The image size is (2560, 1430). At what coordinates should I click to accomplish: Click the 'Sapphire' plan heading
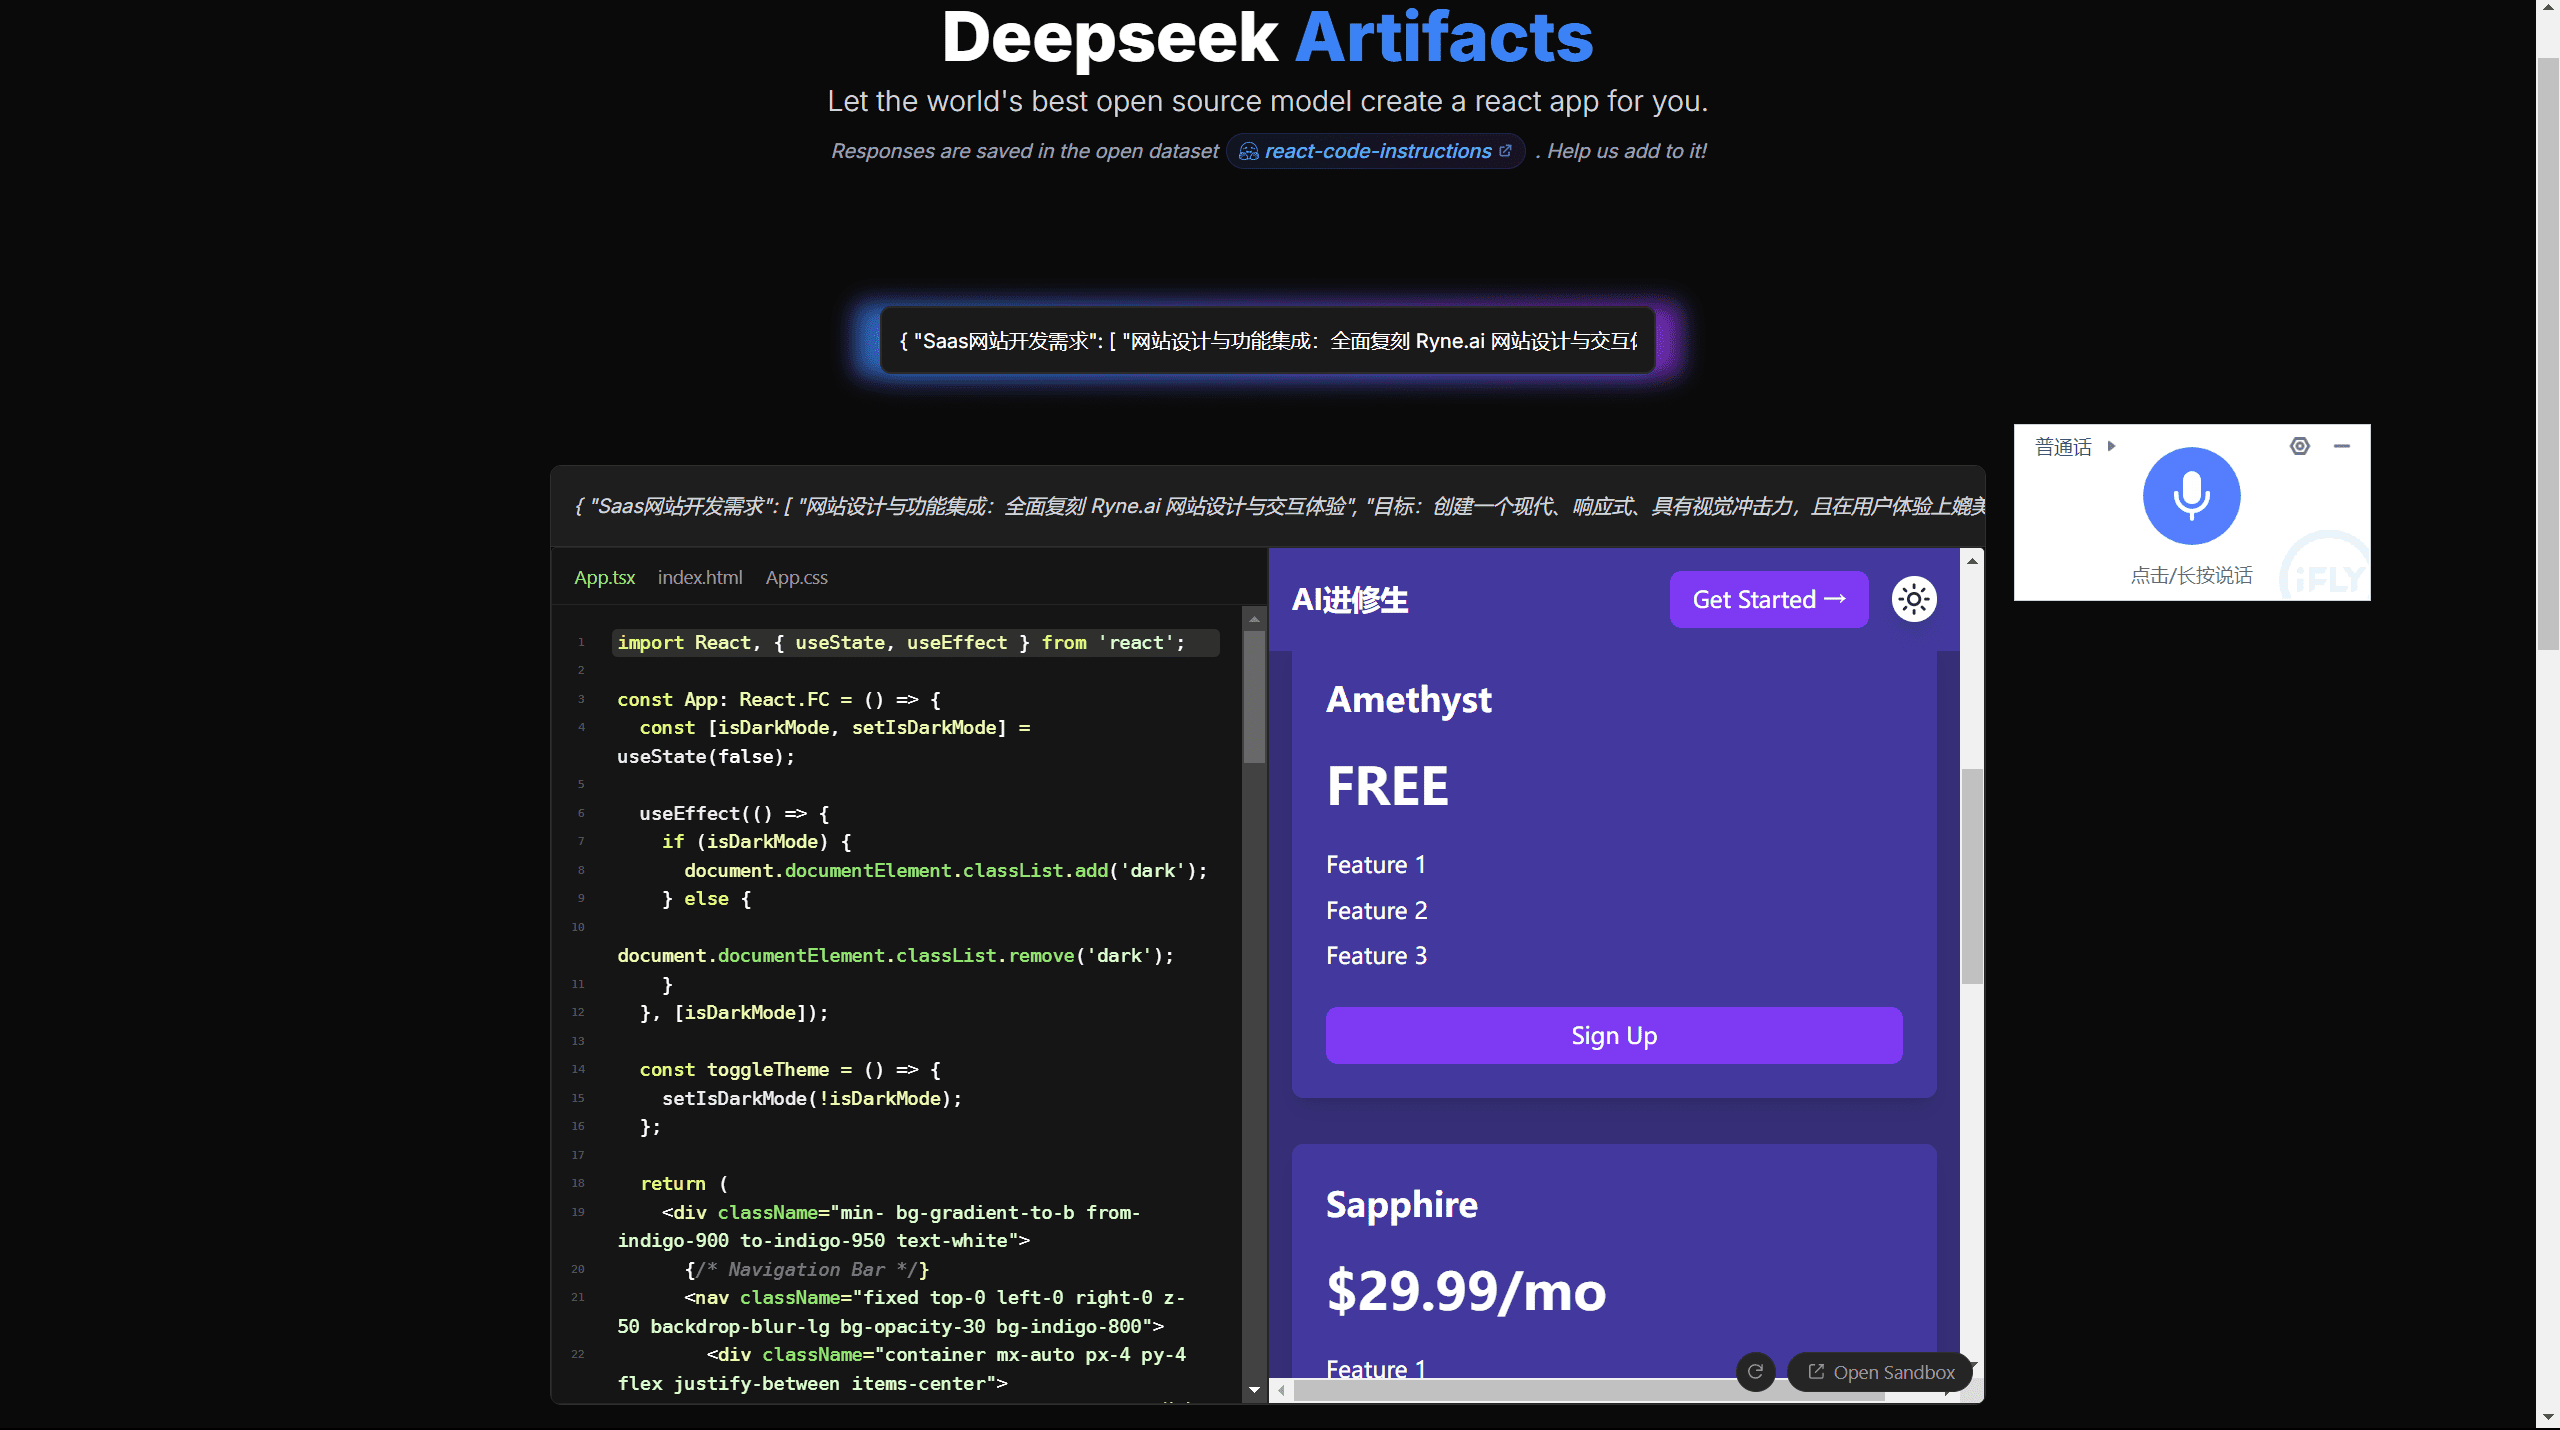coord(1402,1205)
